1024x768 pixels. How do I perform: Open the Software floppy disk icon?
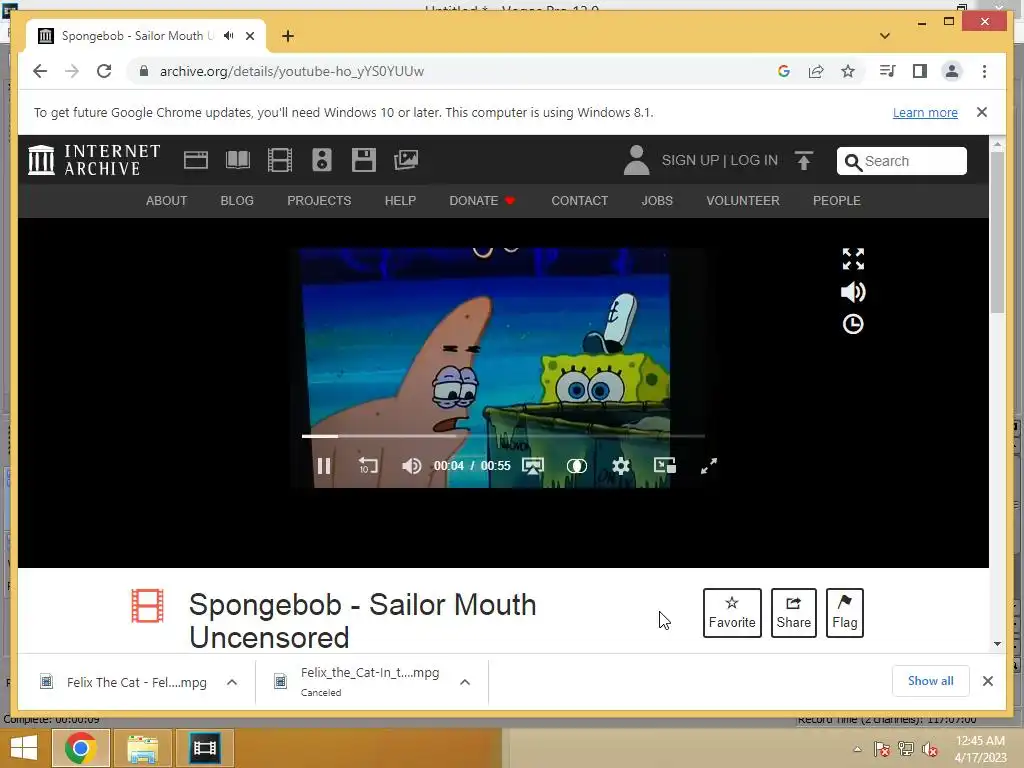click(363, 160)
